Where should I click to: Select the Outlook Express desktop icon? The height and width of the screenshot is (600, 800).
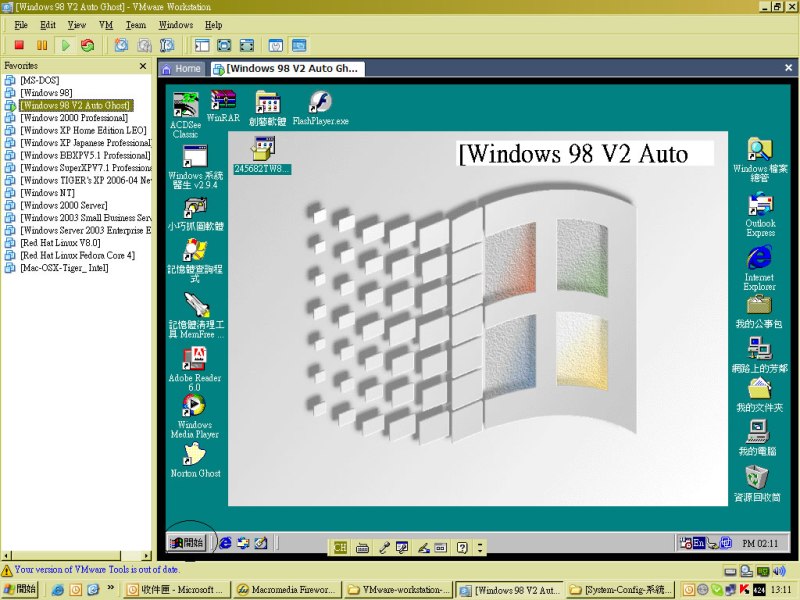click(x=760, y=215)
